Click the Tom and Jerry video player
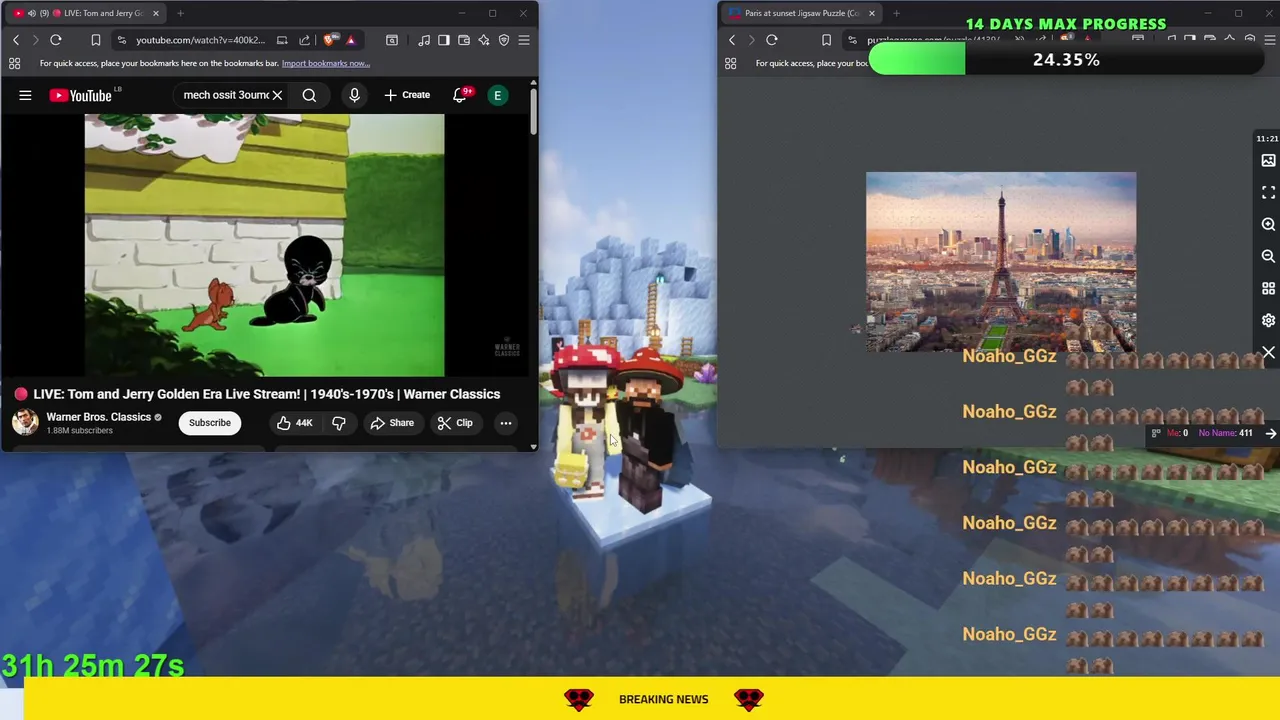This screenshot has height=720, width=1280. click(264, 245)
